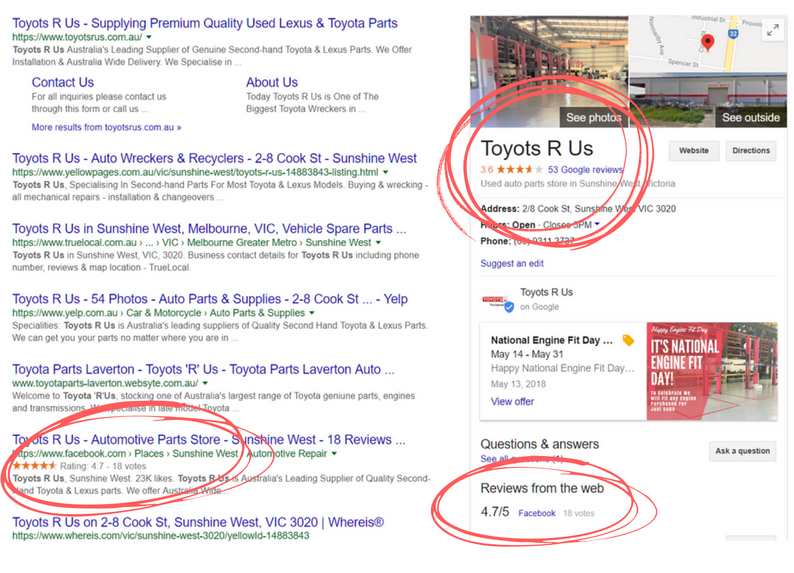Expand the yellowpages.com.au URL dropdown arrow
794x573 pixels.
(x=385, y=172)
